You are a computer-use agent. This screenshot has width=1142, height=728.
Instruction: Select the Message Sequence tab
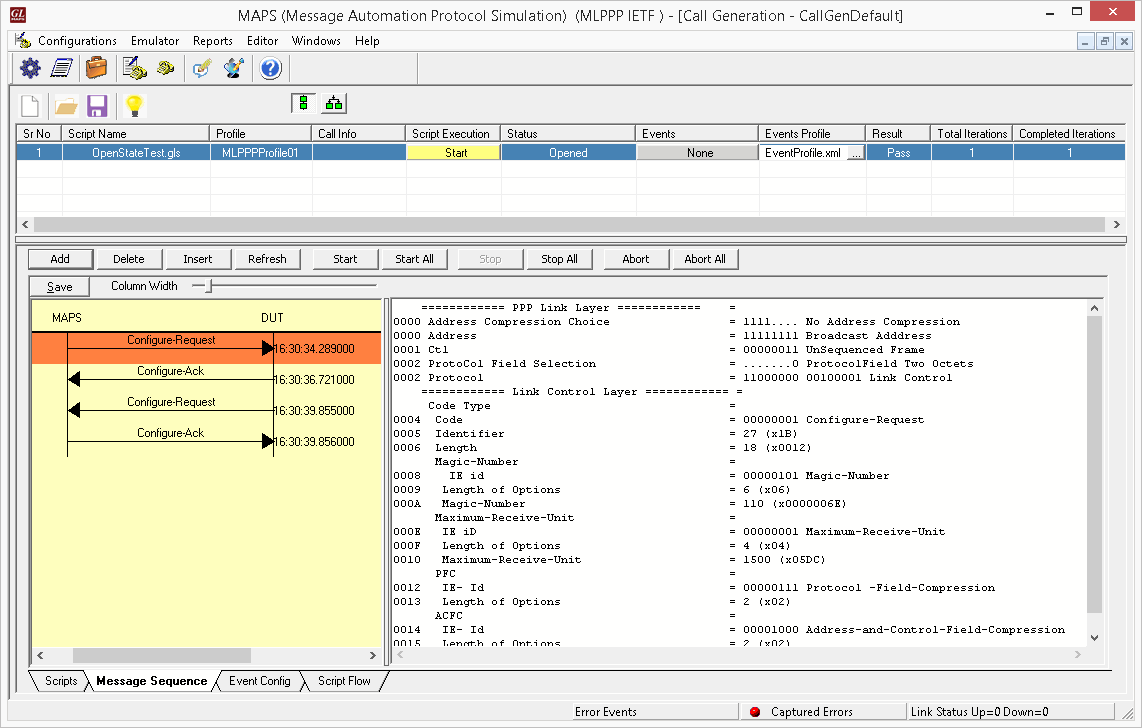point(151,681)
